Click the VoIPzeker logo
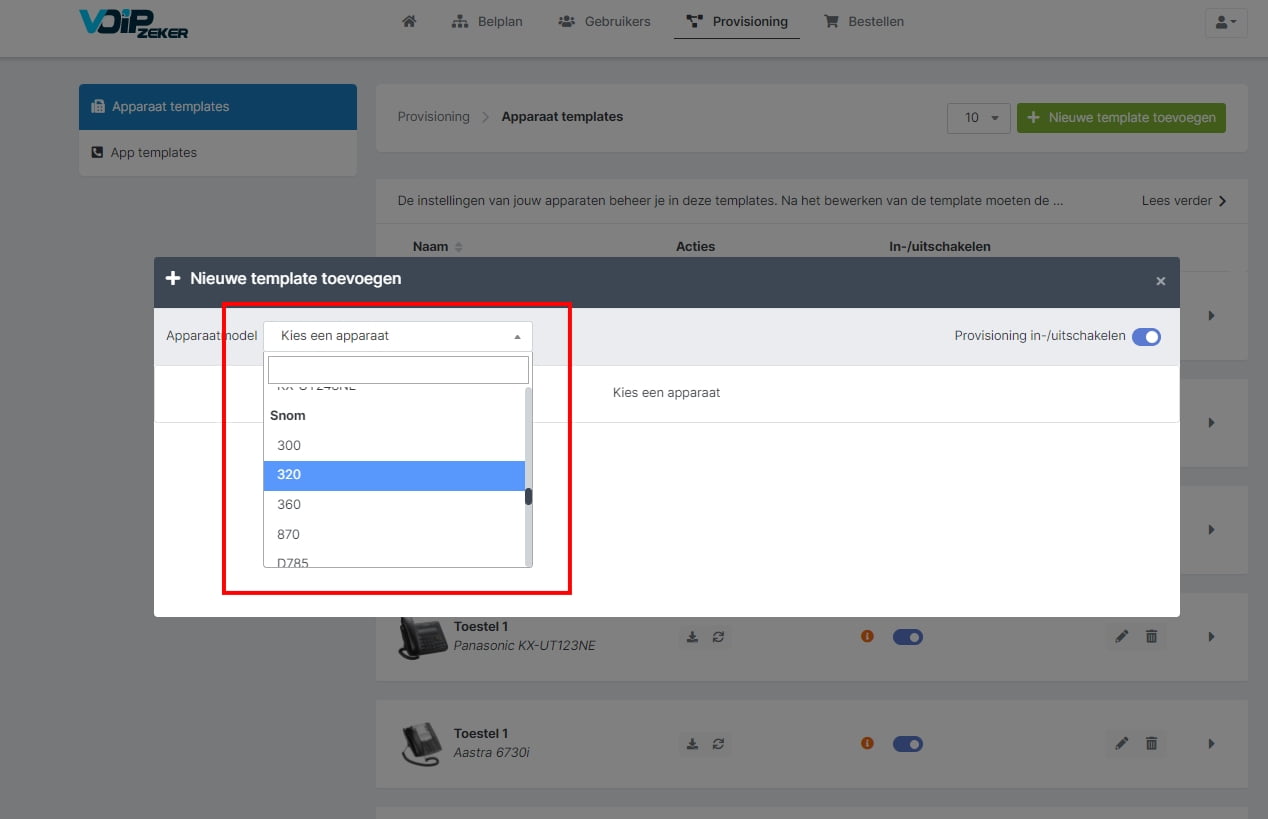Screen dimensions: 1268x819 pos(133,23)
